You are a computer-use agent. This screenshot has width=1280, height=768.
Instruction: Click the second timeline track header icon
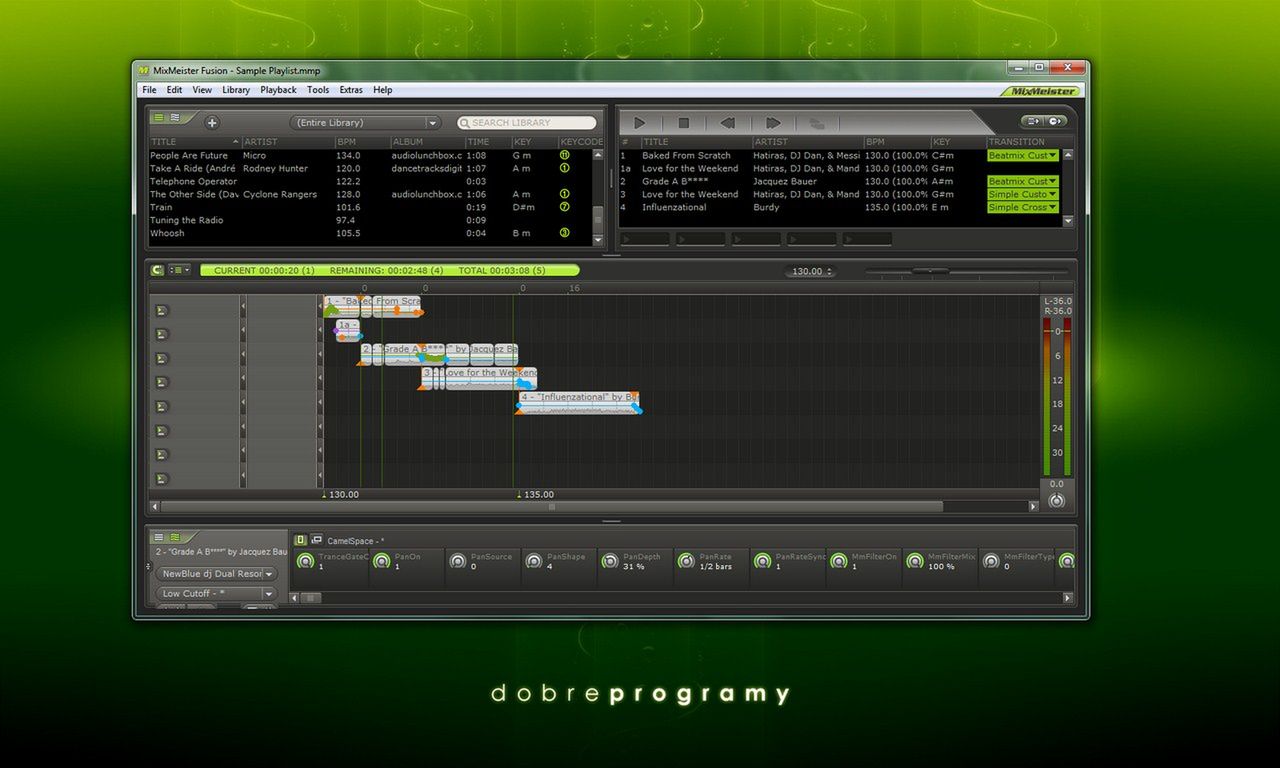(x=162, y=334)
